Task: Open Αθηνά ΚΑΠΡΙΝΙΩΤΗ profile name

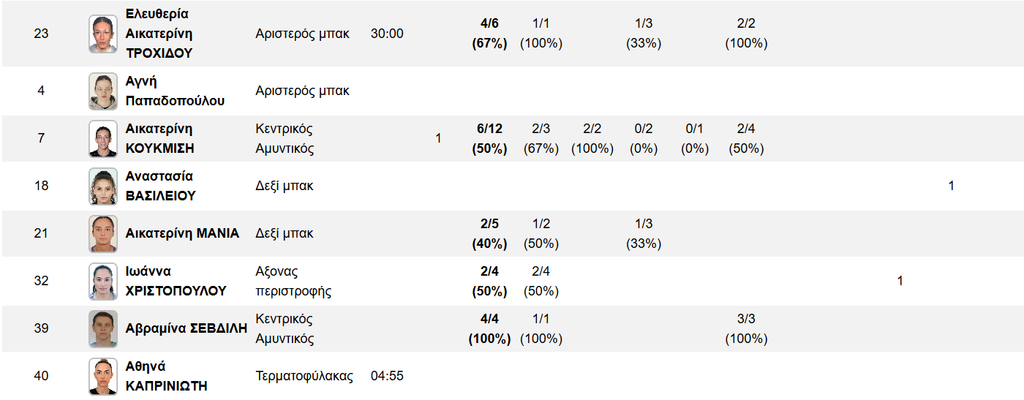Action: point(166,376)
